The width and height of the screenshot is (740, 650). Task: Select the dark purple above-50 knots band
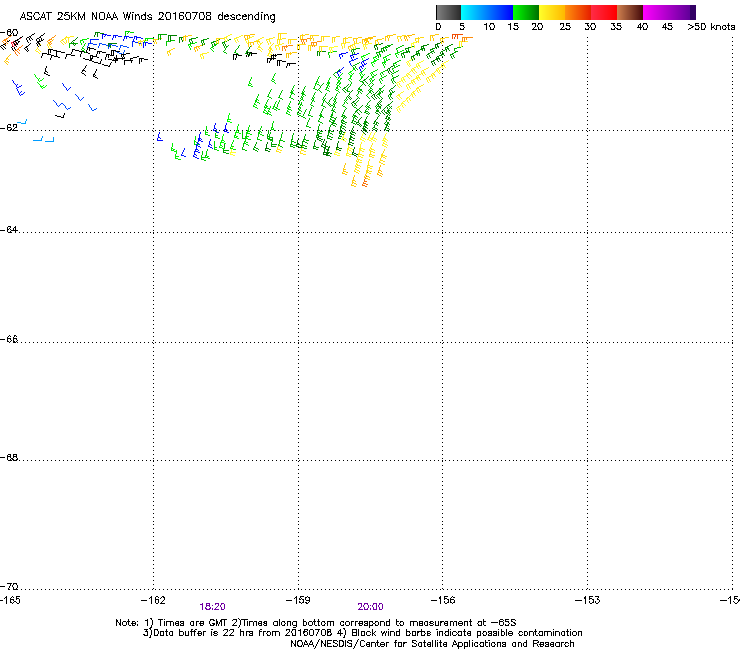pyautogui.click(x=693, y=12)
